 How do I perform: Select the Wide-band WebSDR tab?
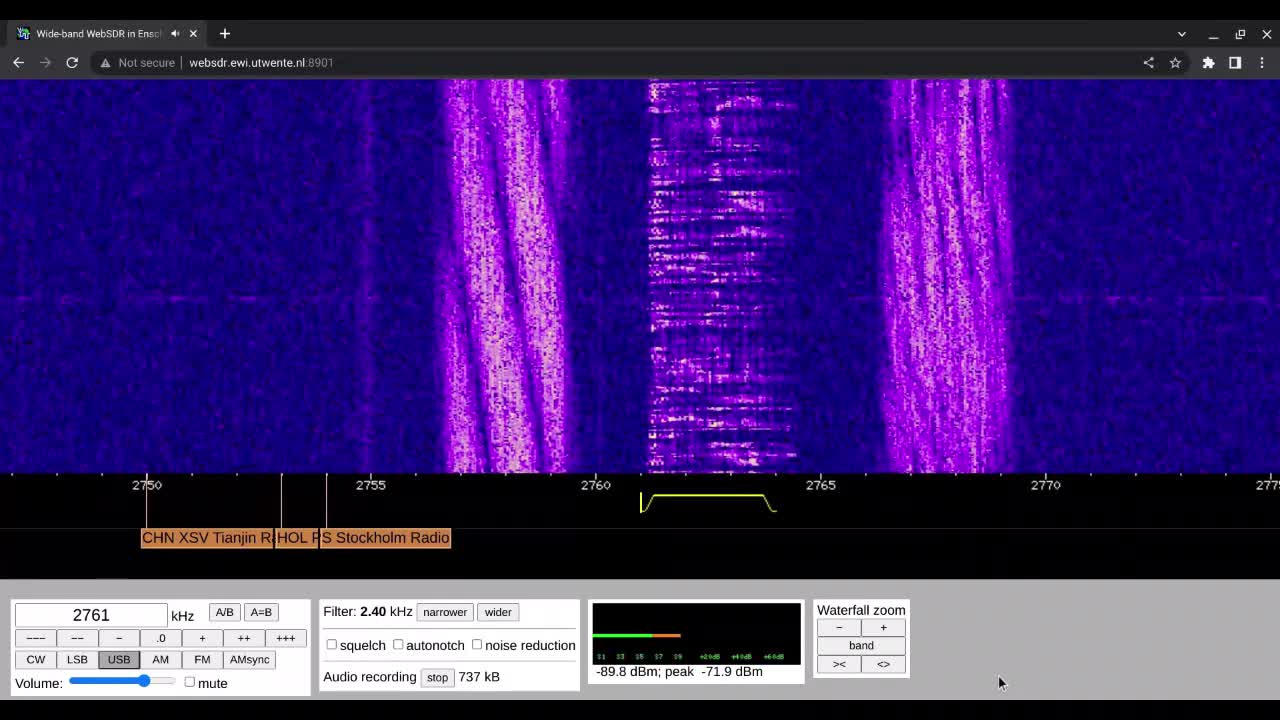click(97, 33)
